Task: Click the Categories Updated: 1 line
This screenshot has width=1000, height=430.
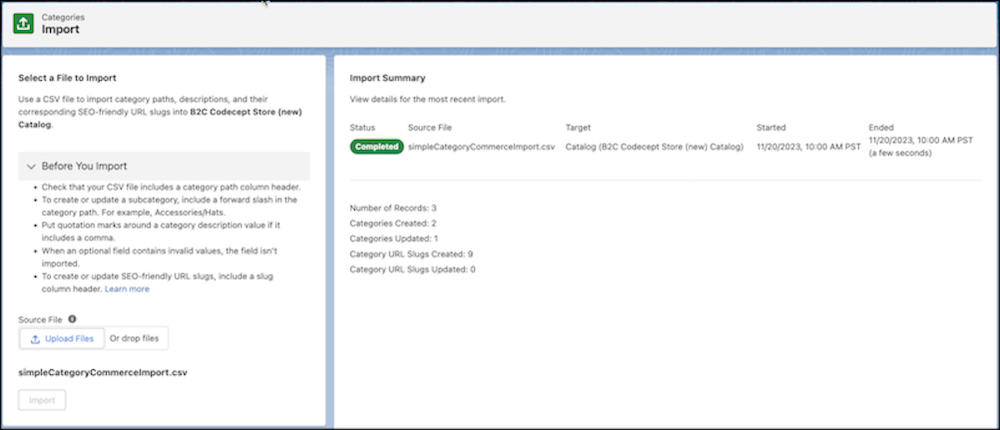Action: pos(393,239)
